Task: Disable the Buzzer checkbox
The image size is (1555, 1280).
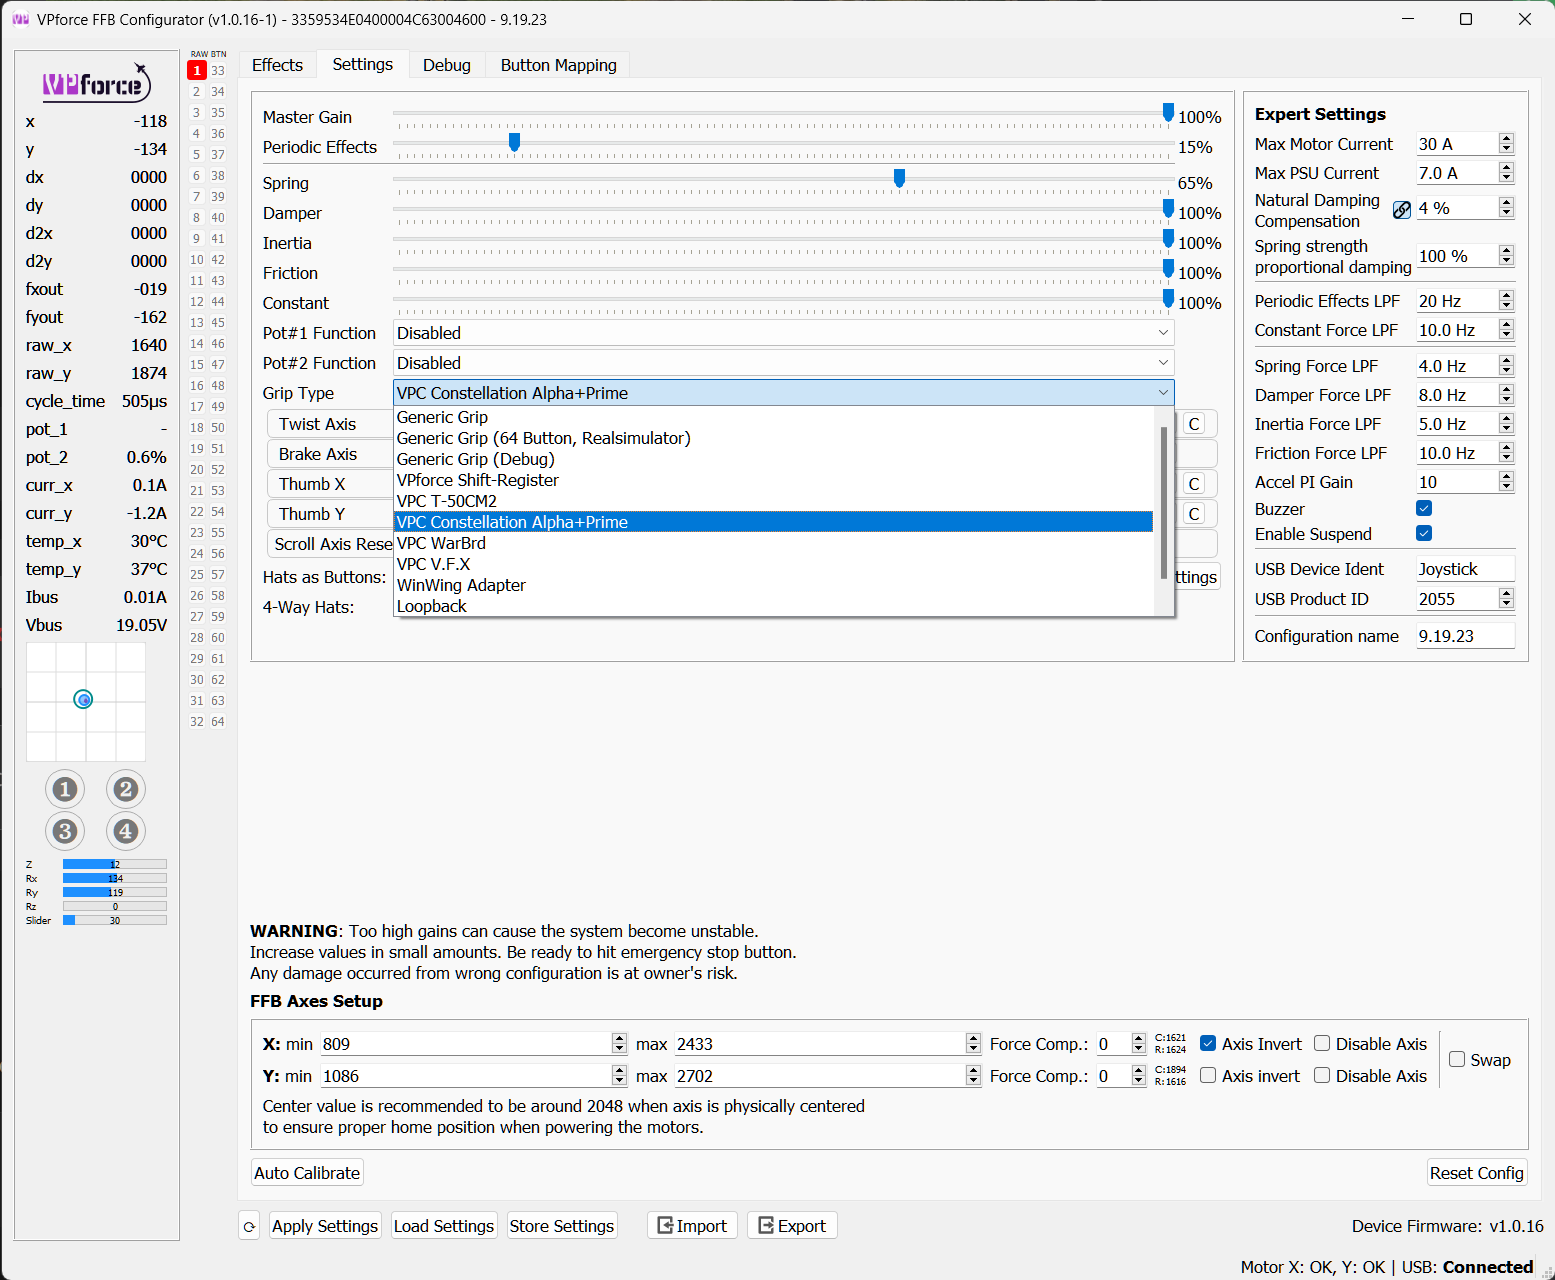Action: pyautogui.click(x=1424, y=509)
